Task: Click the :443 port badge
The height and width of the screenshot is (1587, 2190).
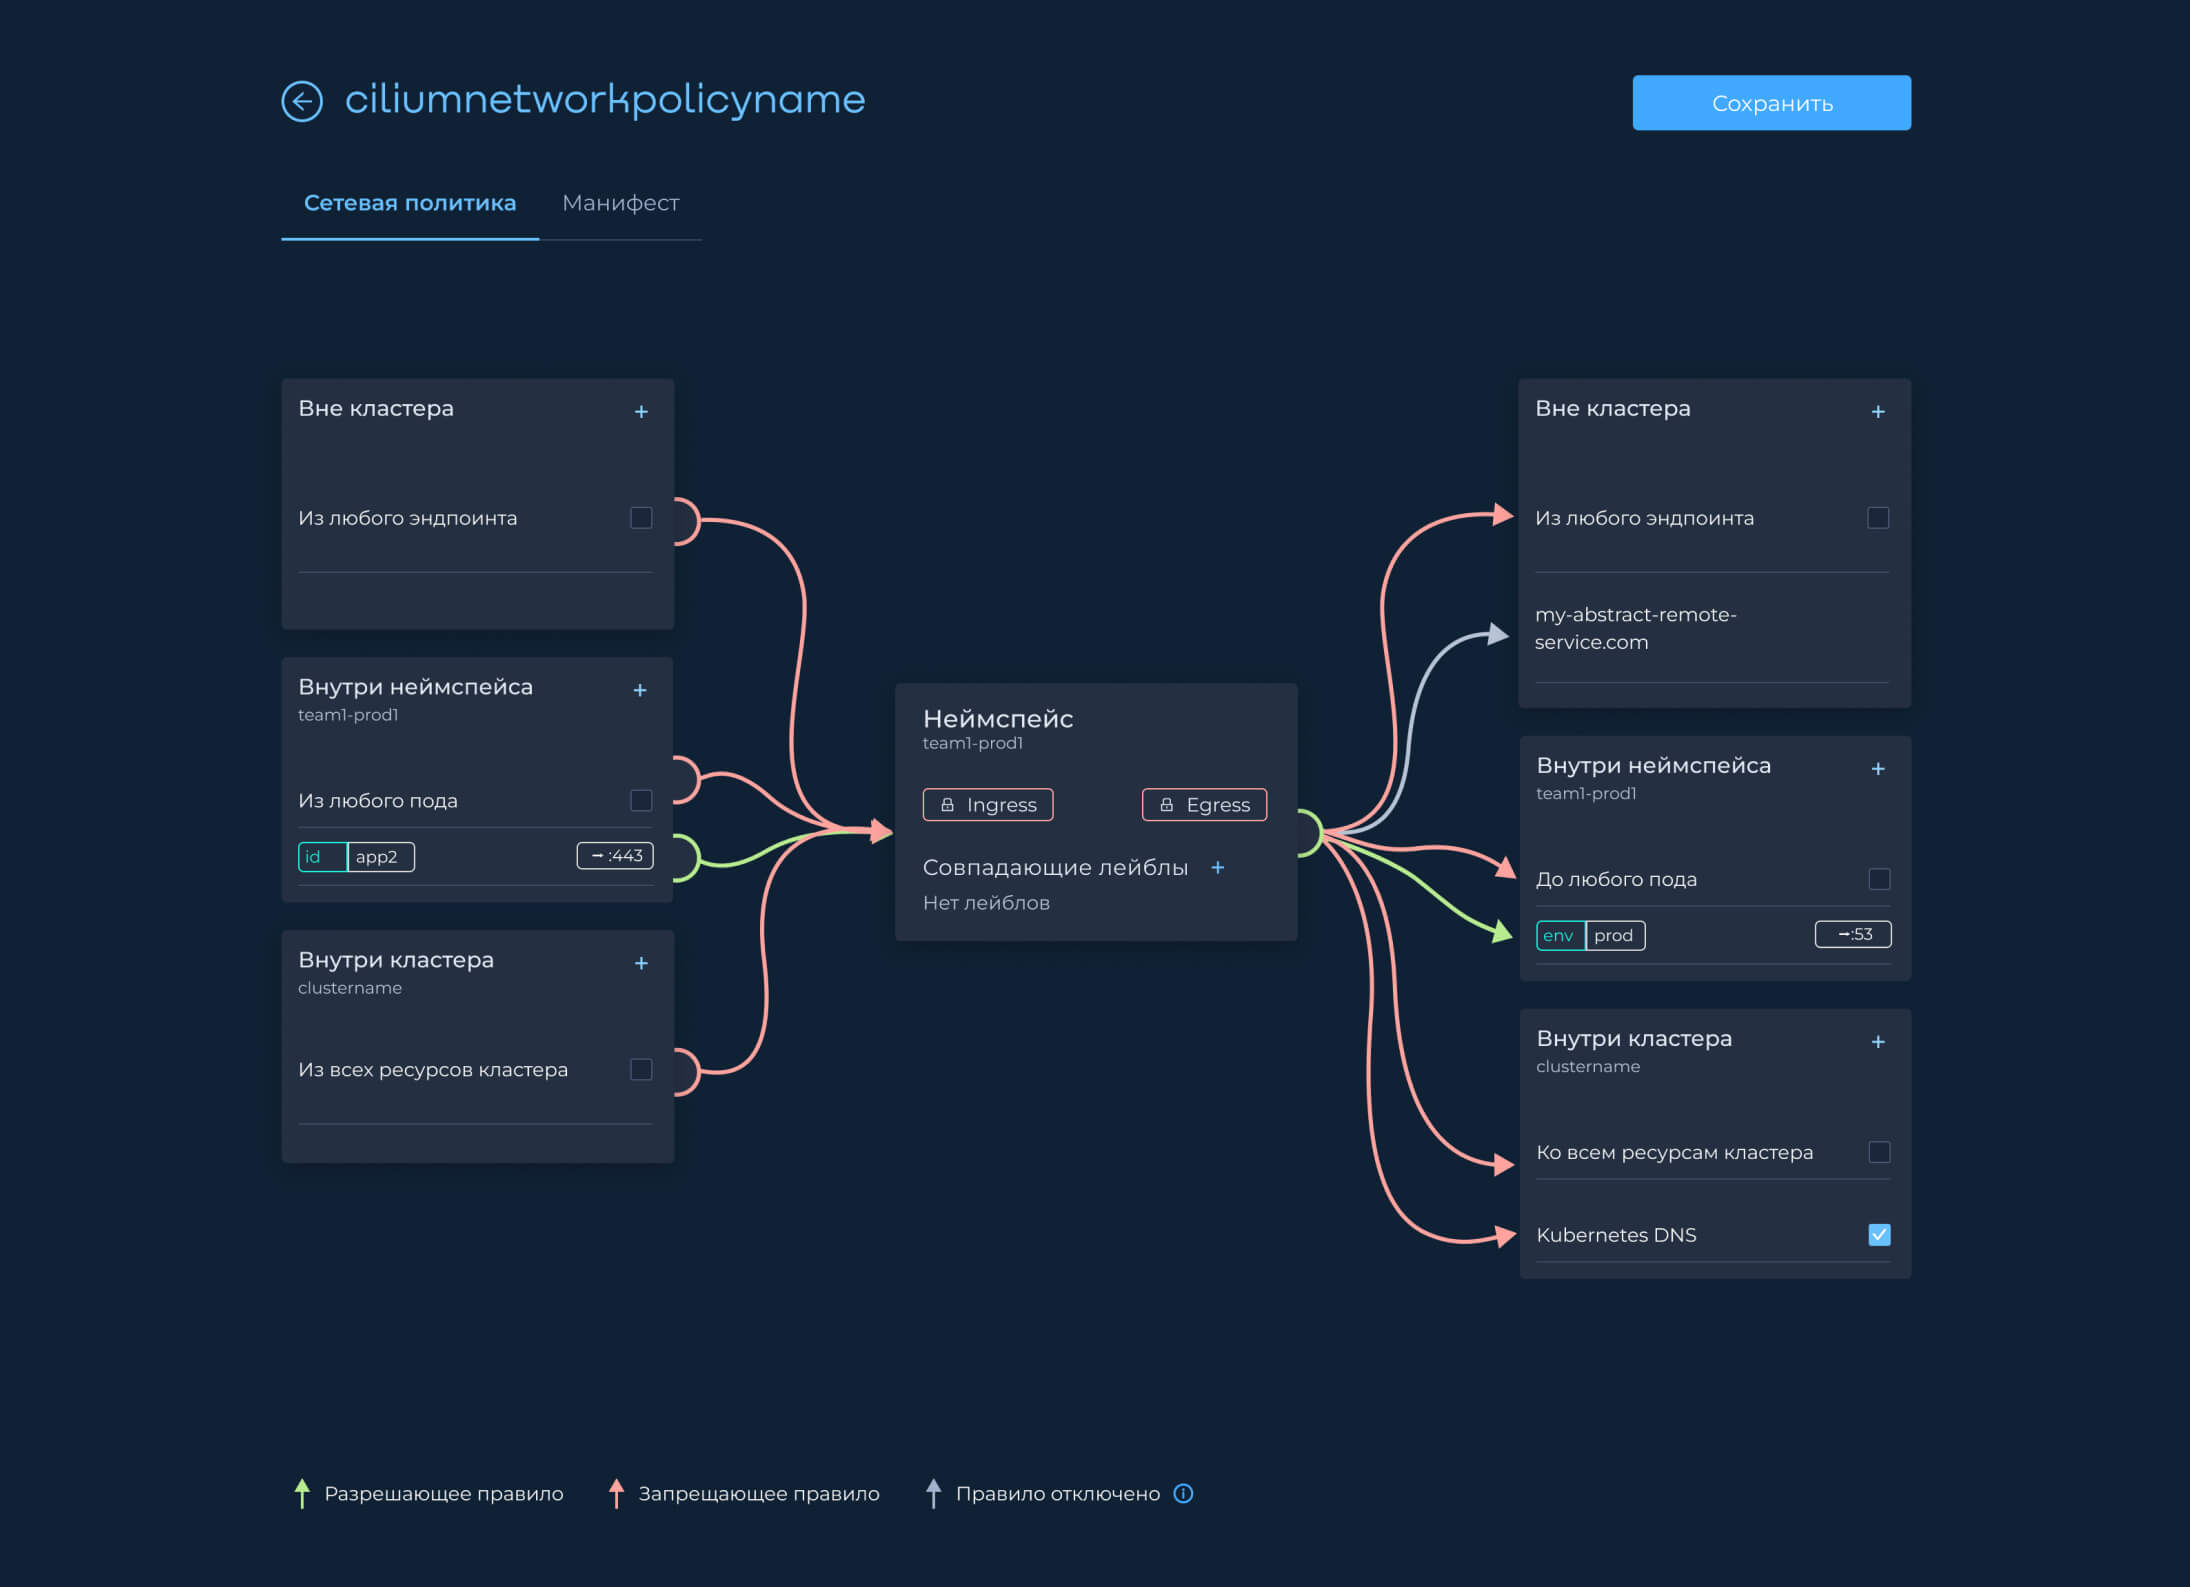Action: coord(615,856)
